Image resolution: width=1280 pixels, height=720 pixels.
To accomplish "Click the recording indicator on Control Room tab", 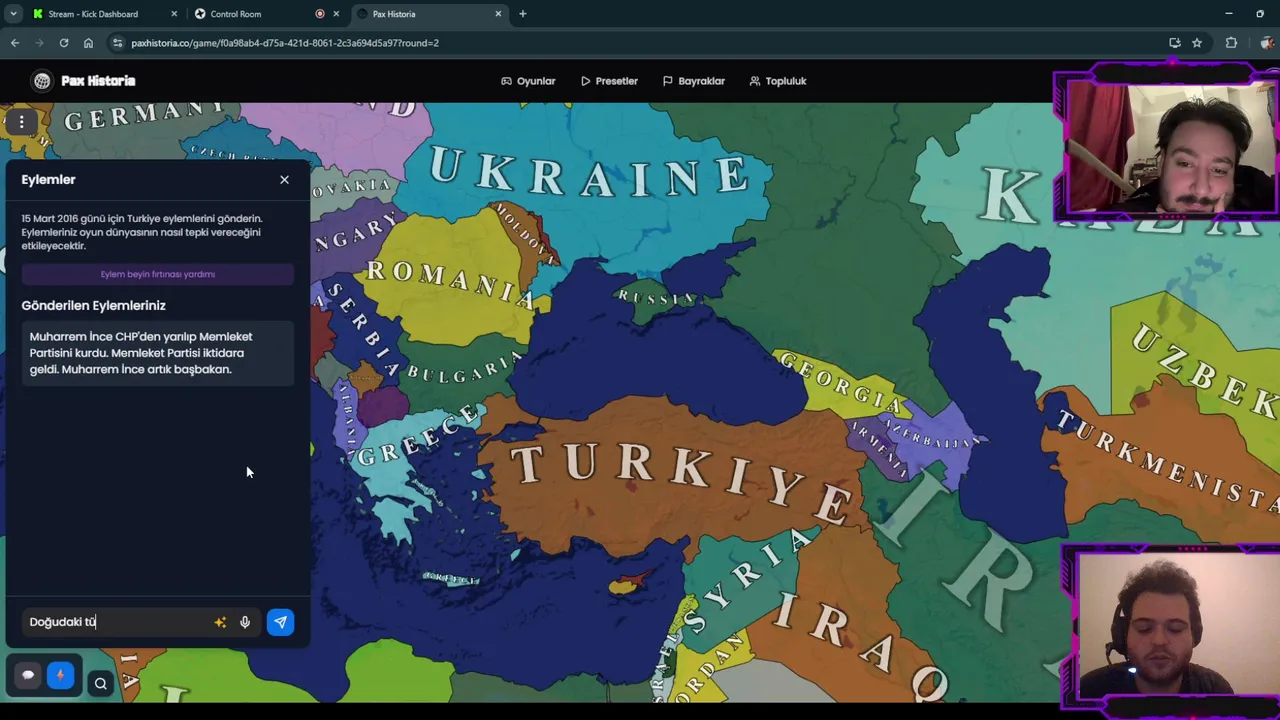I will click(x=320, y=14).
